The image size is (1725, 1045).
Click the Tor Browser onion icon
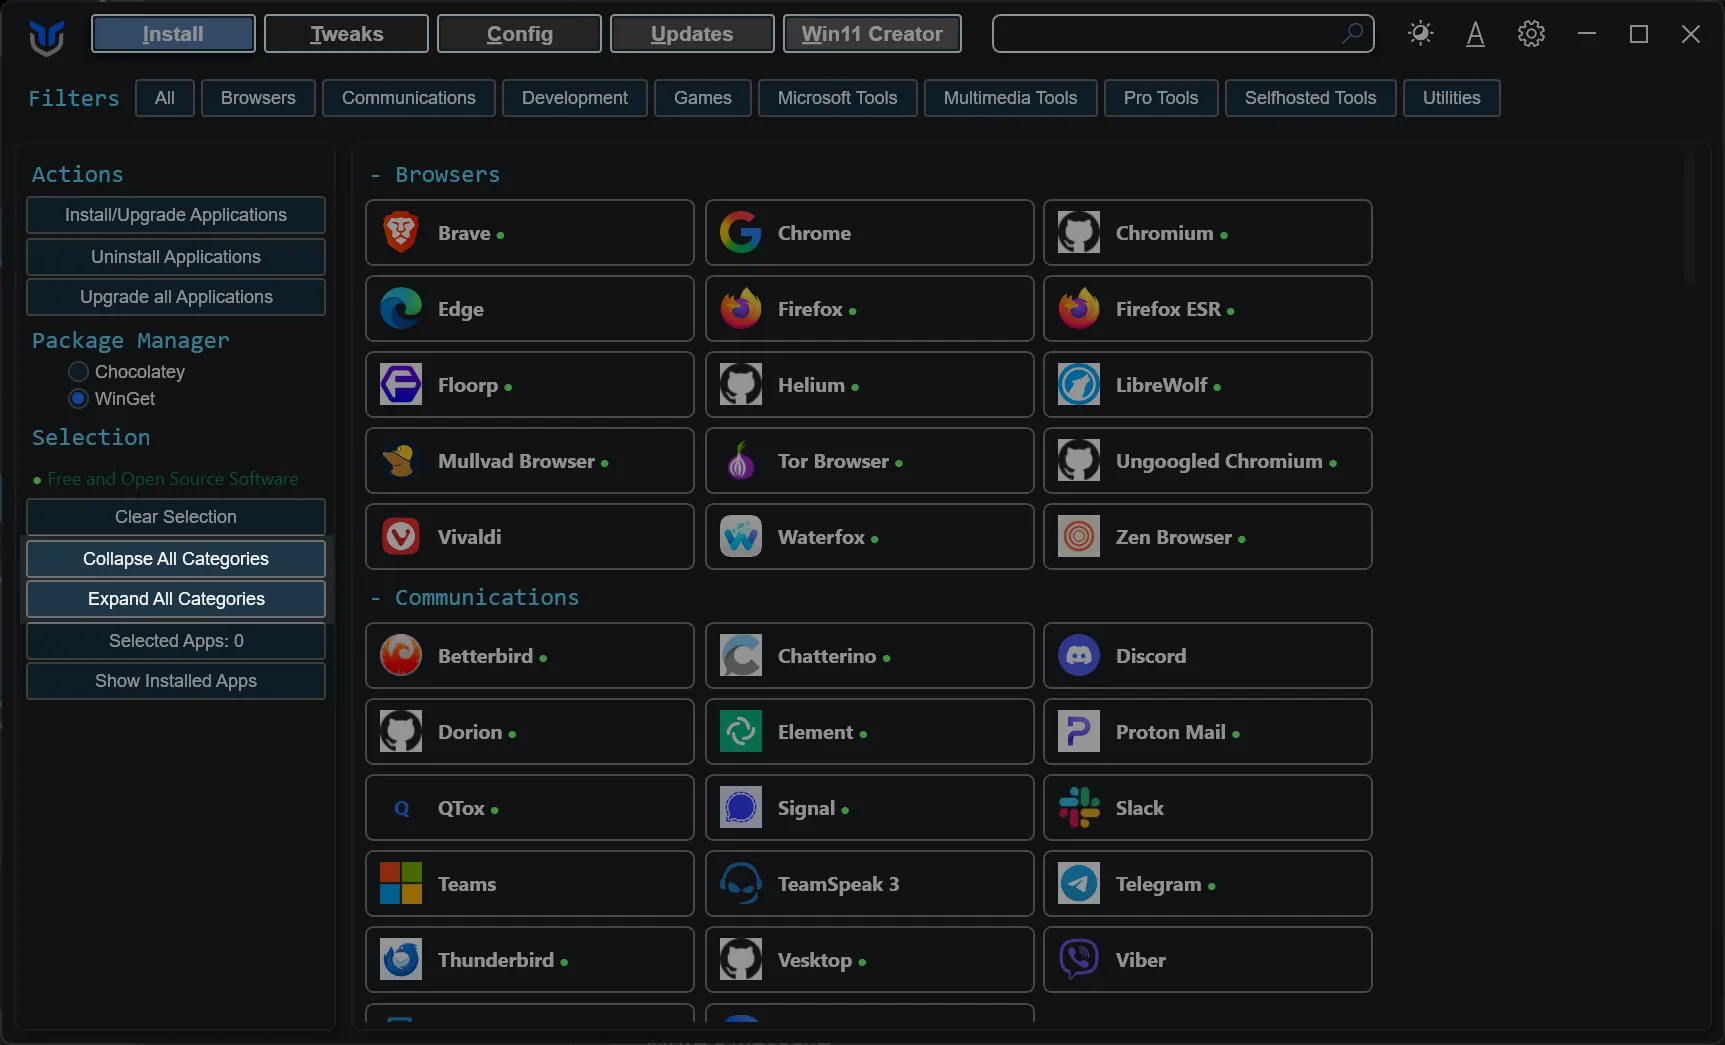741,460
